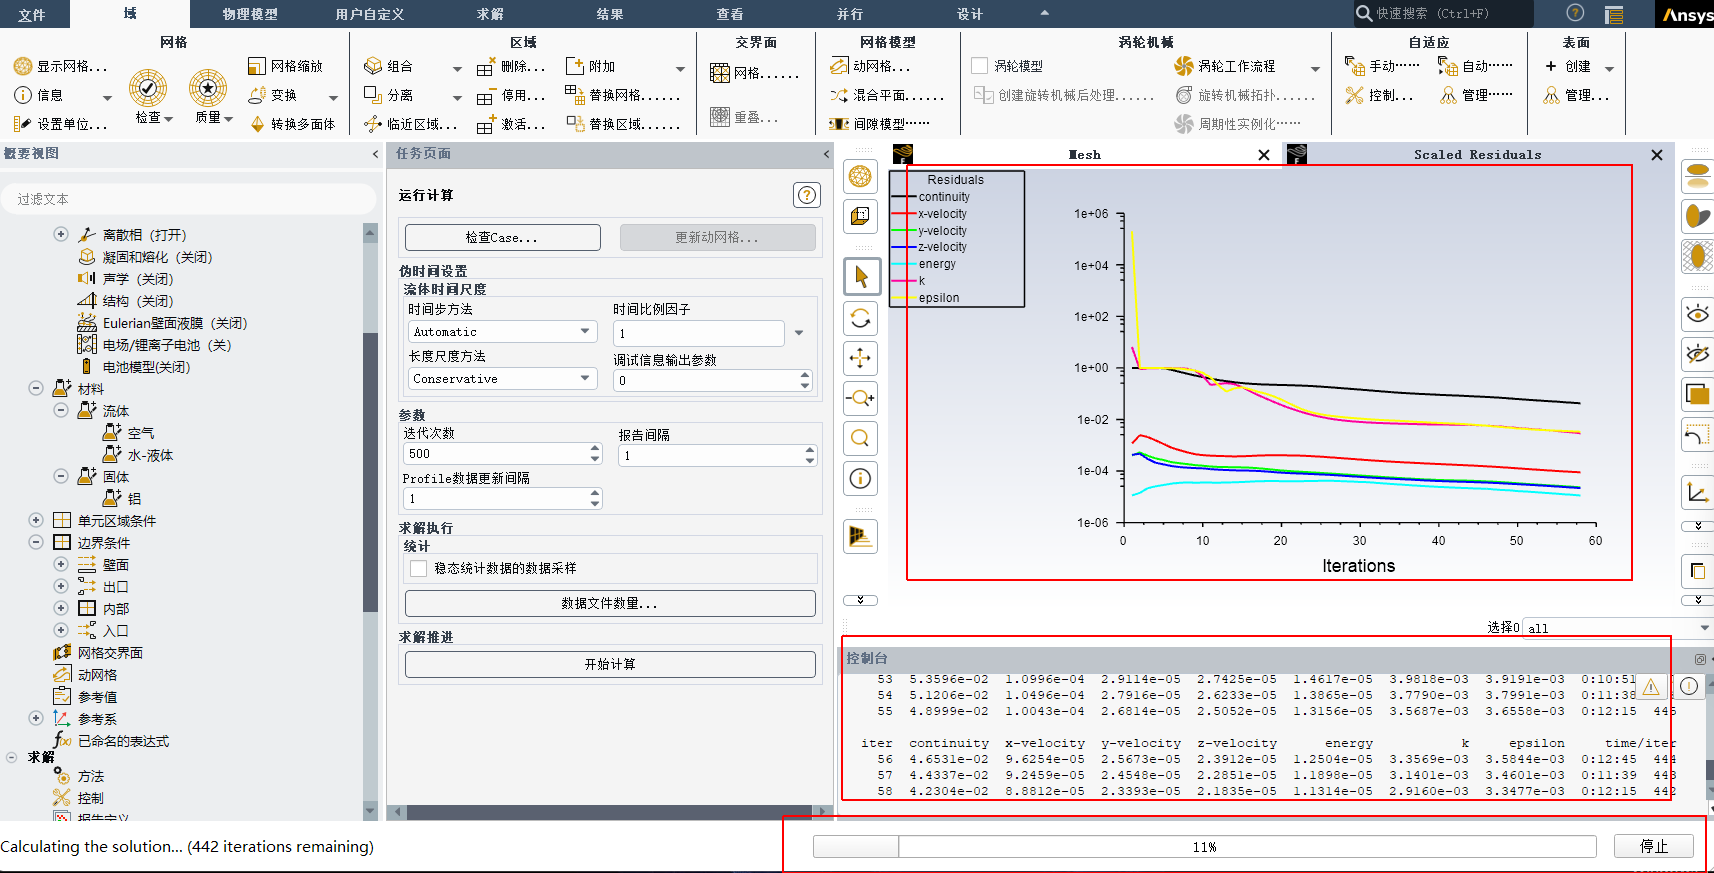1714x873 pixels.
Task: Click 手动 manual adaption tool
Action: click(x=1355, y=66)
